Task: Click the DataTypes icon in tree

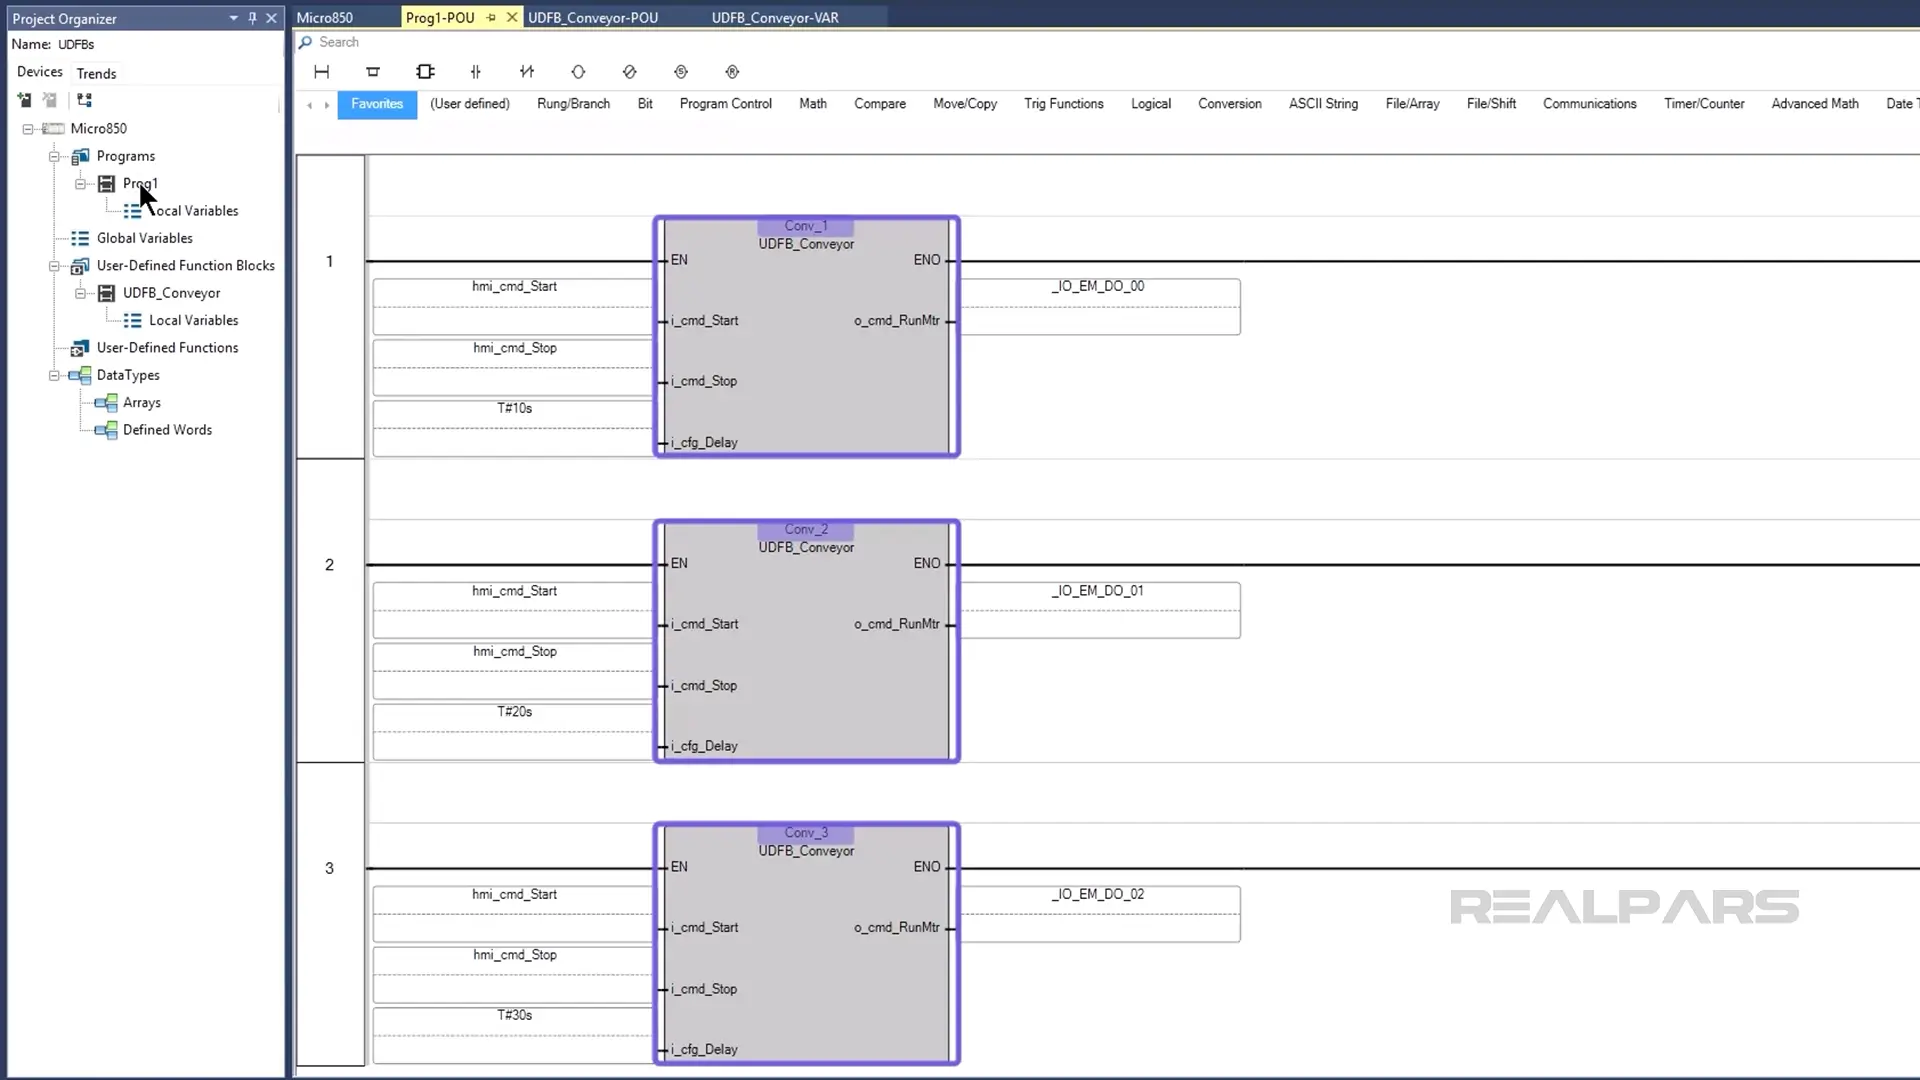Action: [81, 375]
